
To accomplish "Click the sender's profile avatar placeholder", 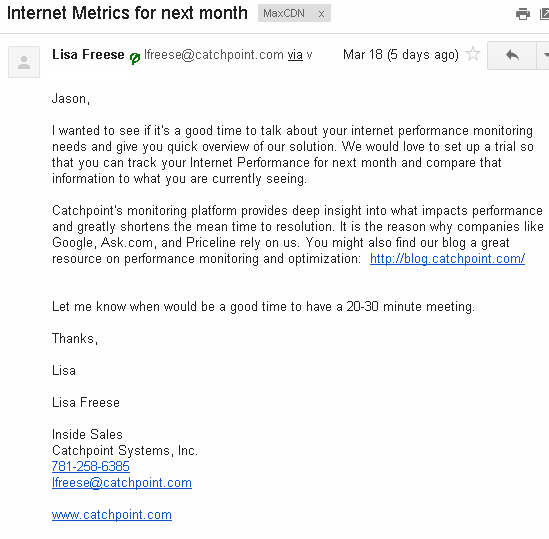I will coord(24,62).
